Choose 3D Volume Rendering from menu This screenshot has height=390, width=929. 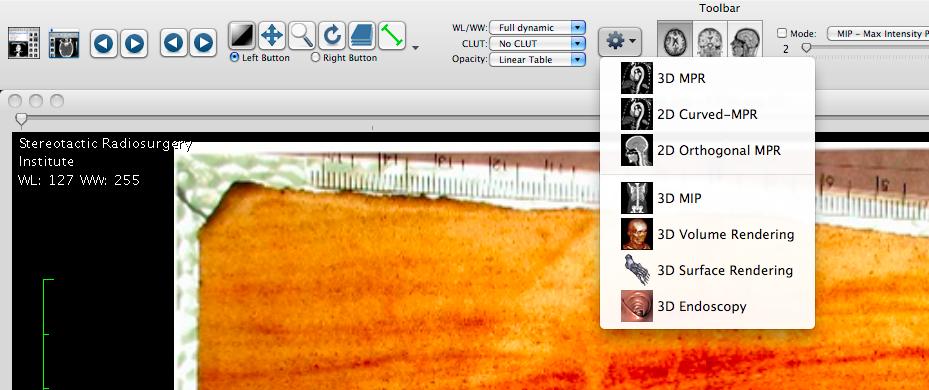tap(707, 234)
